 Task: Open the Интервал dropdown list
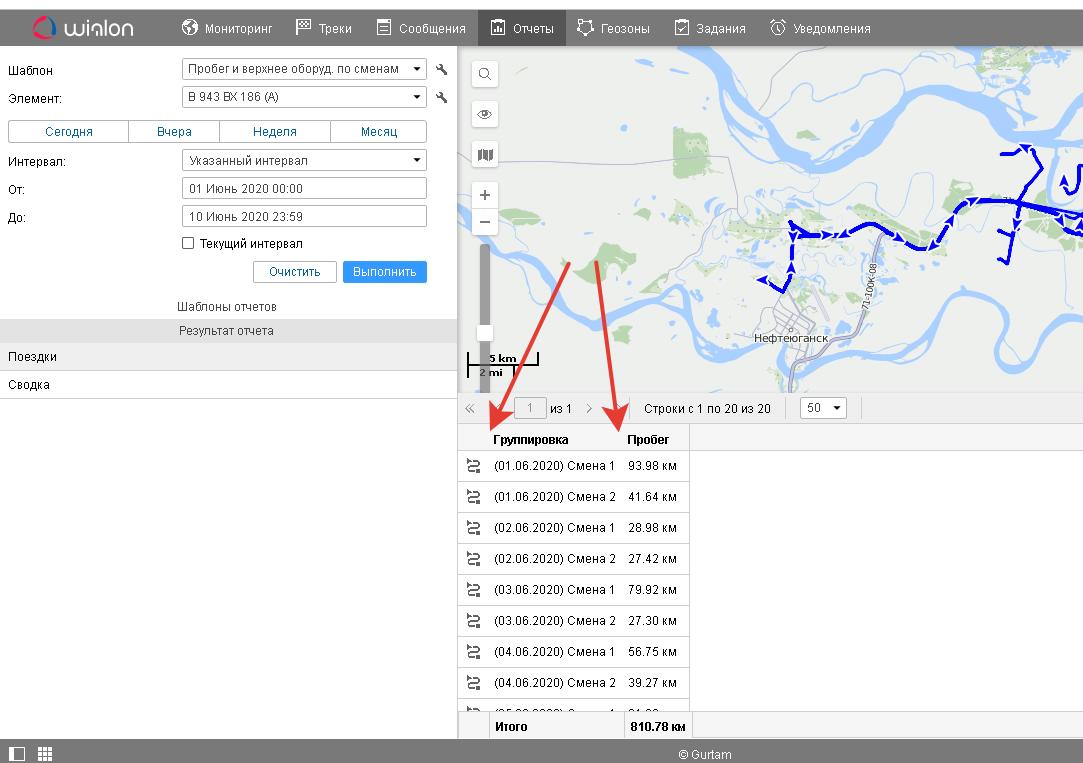click(305, 160)
